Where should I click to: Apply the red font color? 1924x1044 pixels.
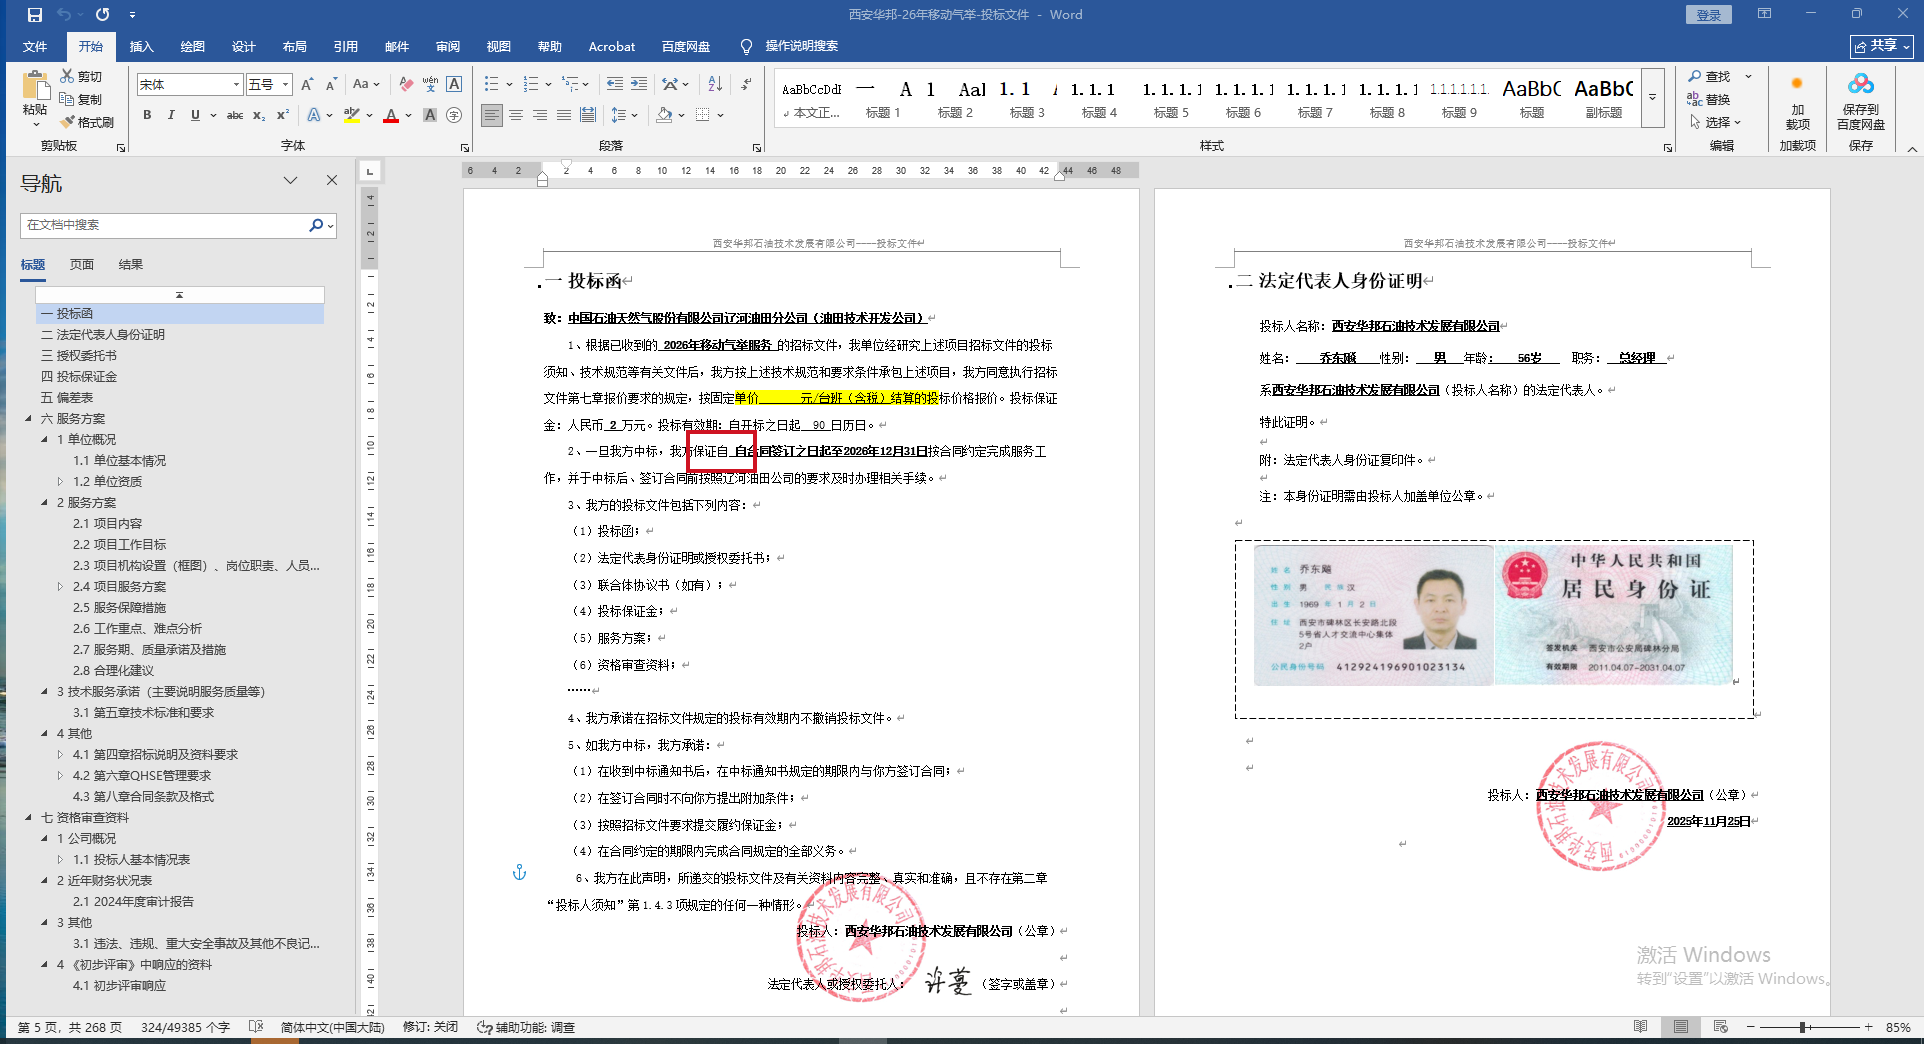(x=391, y=115)
